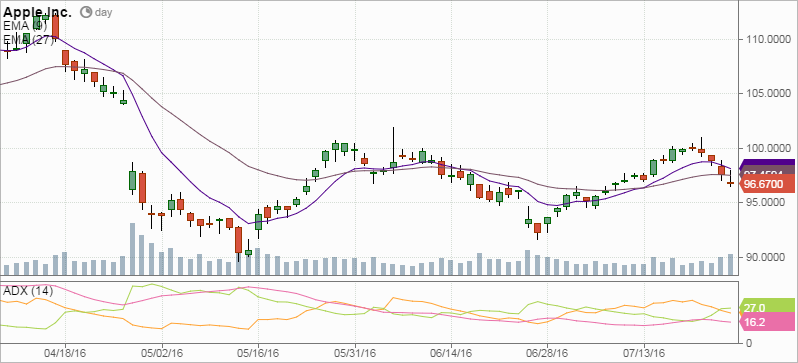Click the 90.0000 price axis label
Screen dimensions: 798x363
click(767, 257)
